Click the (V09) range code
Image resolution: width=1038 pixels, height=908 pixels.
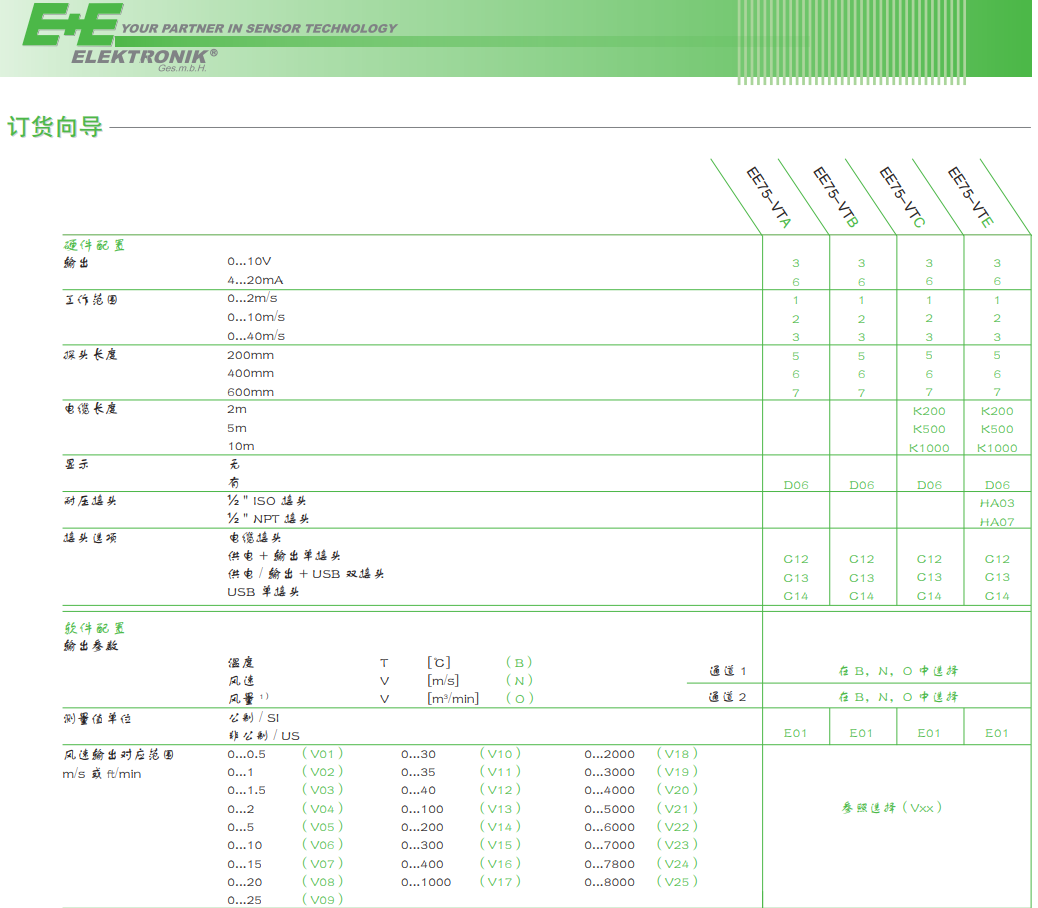322,900
